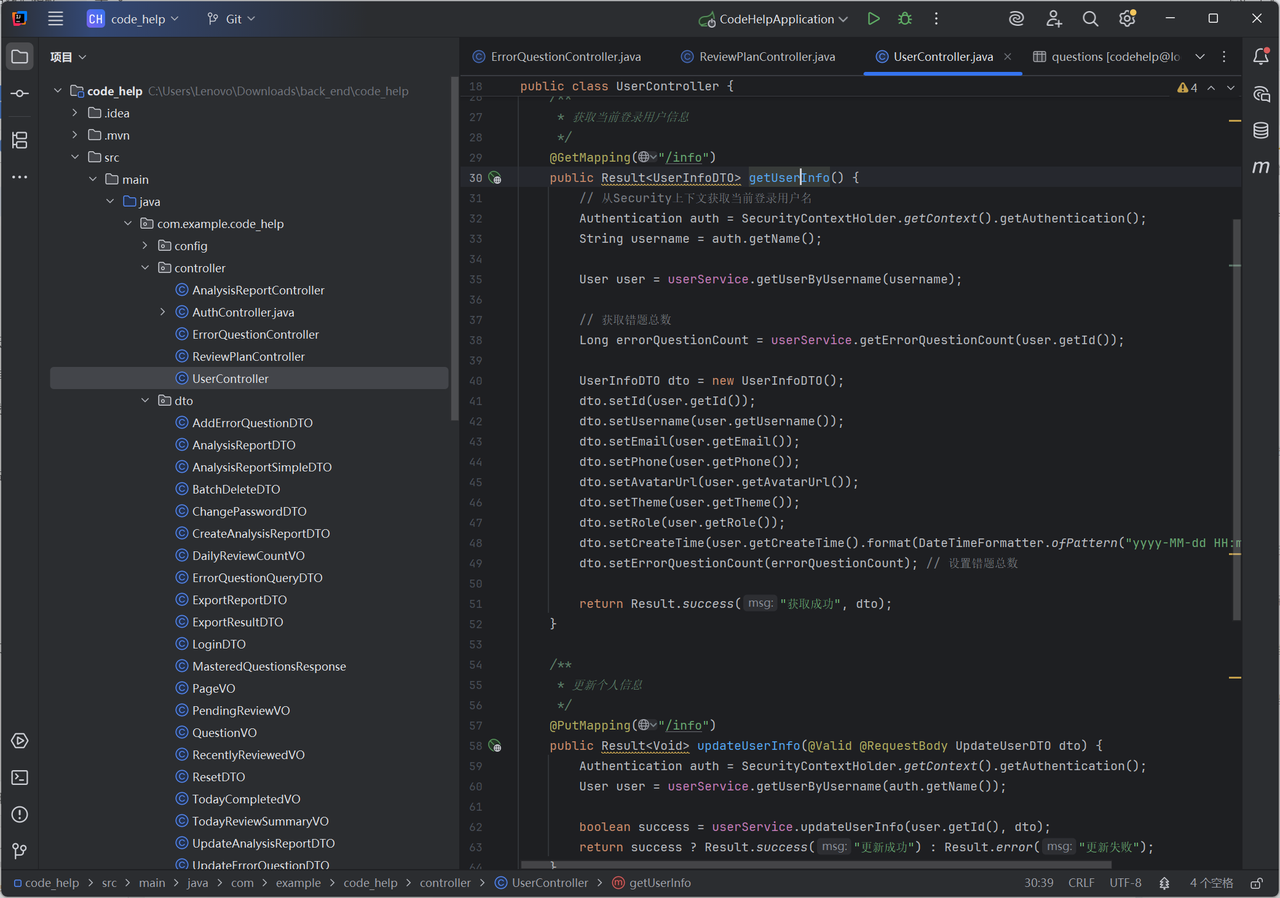Open the 30:39 line column indicator
The height and width of the screenshot is (898, 1280).
1039,883
